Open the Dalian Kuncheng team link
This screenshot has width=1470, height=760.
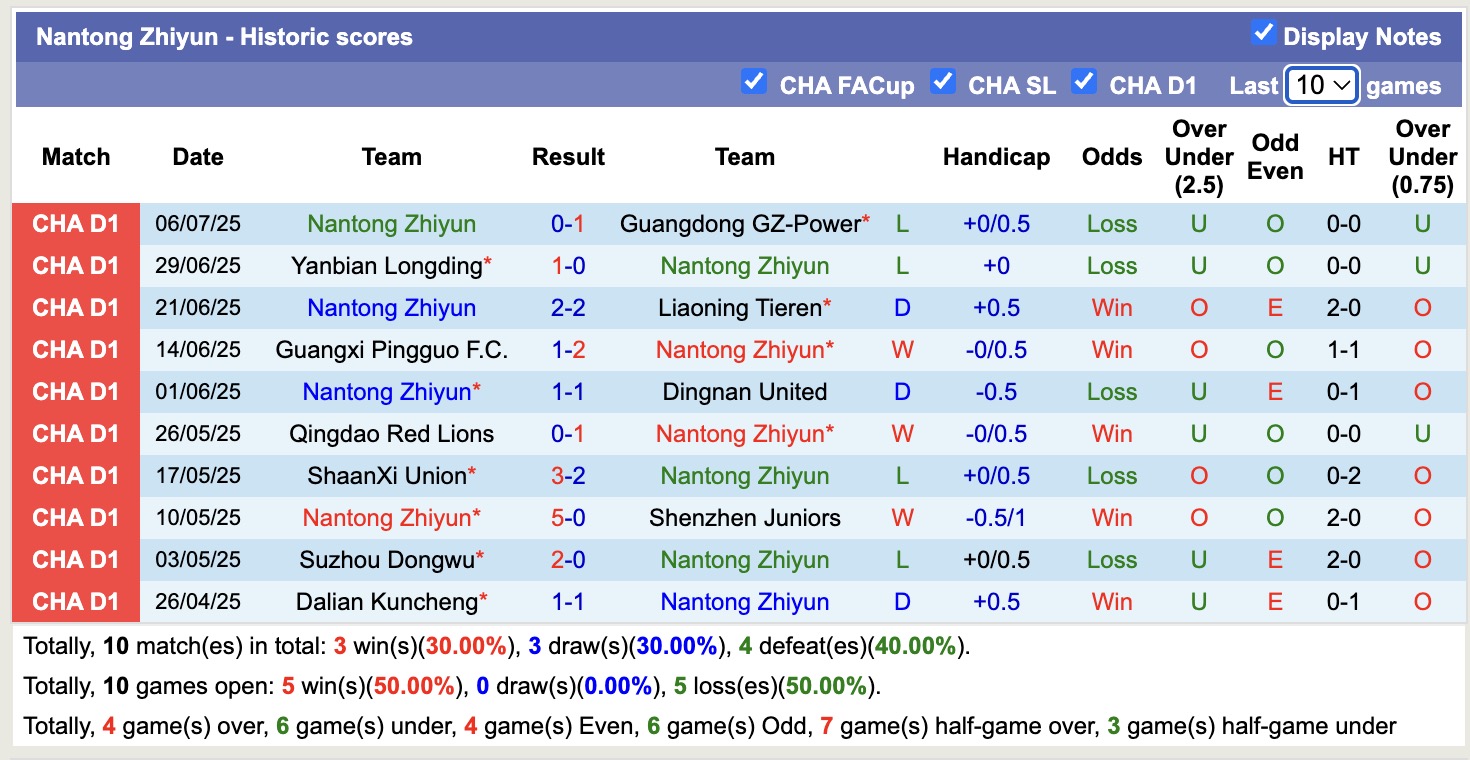385,601
